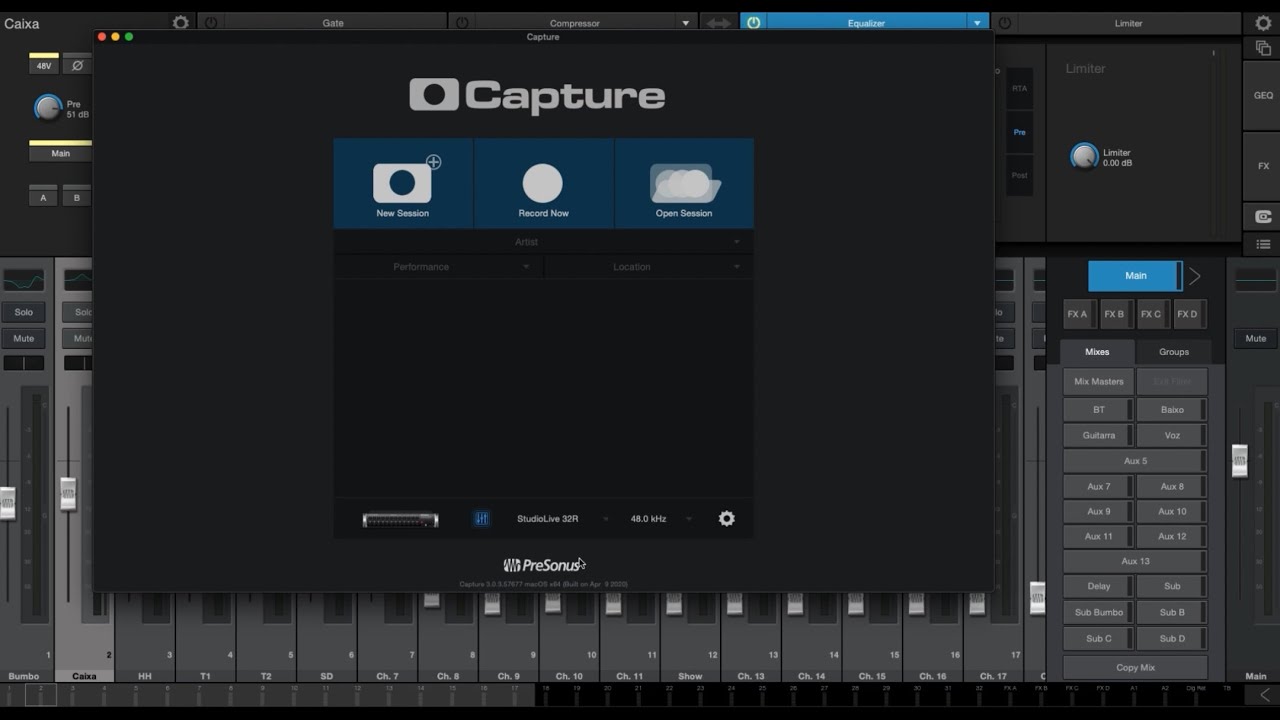
Task: Click the arrow next to Main mix
Action: point(1194,276)
